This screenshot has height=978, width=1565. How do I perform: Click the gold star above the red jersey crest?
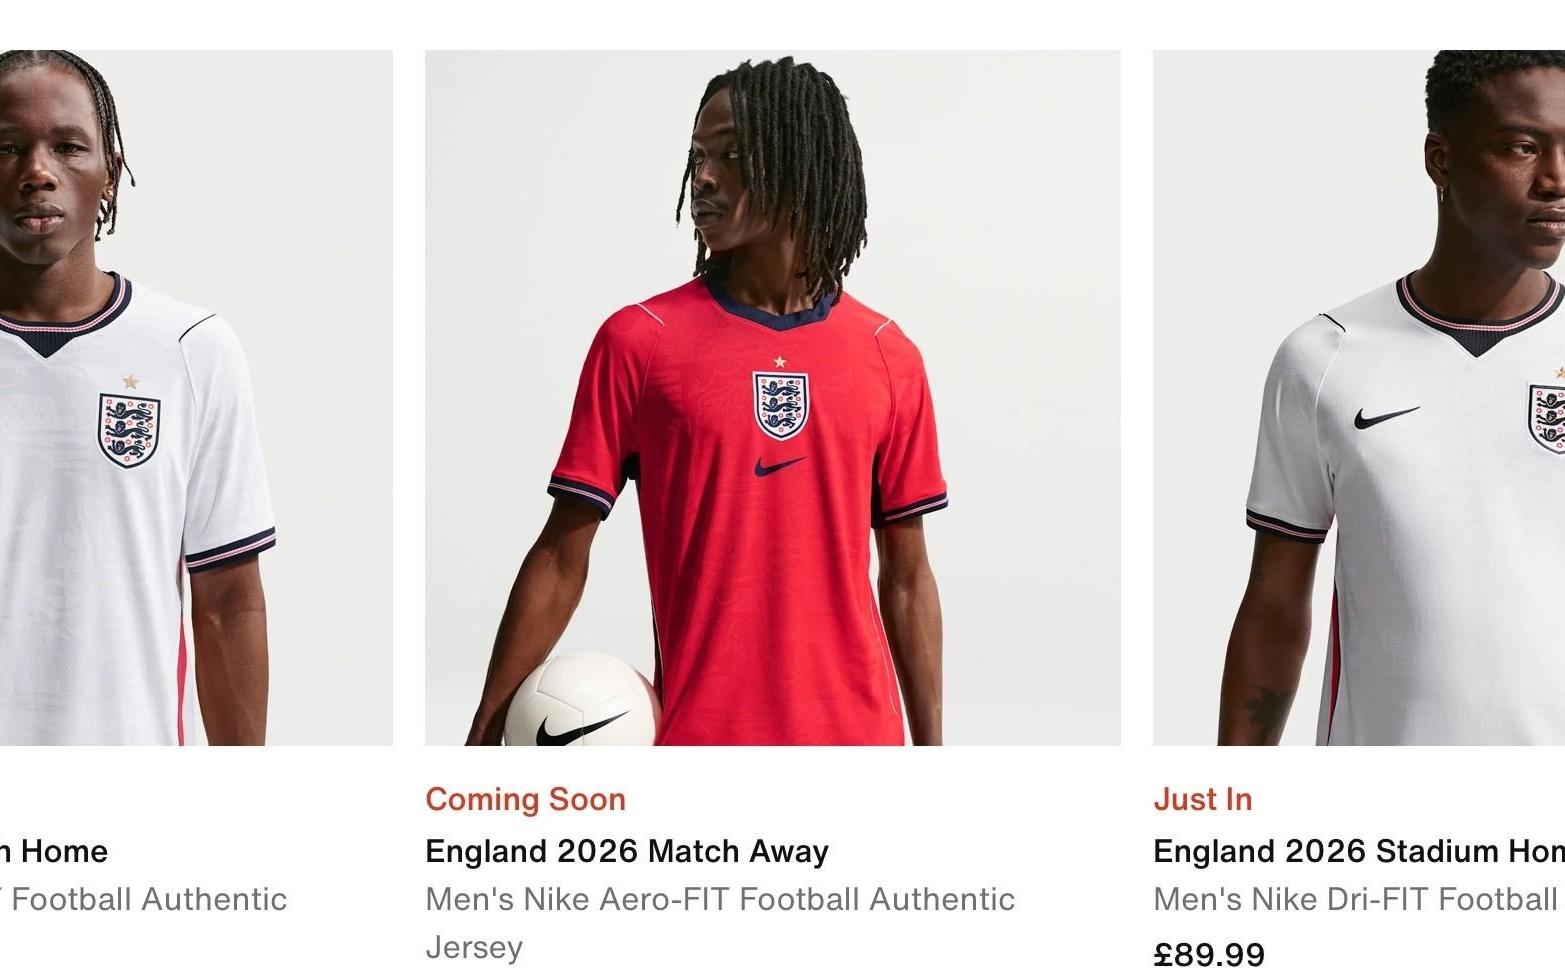tap(780, 362)
